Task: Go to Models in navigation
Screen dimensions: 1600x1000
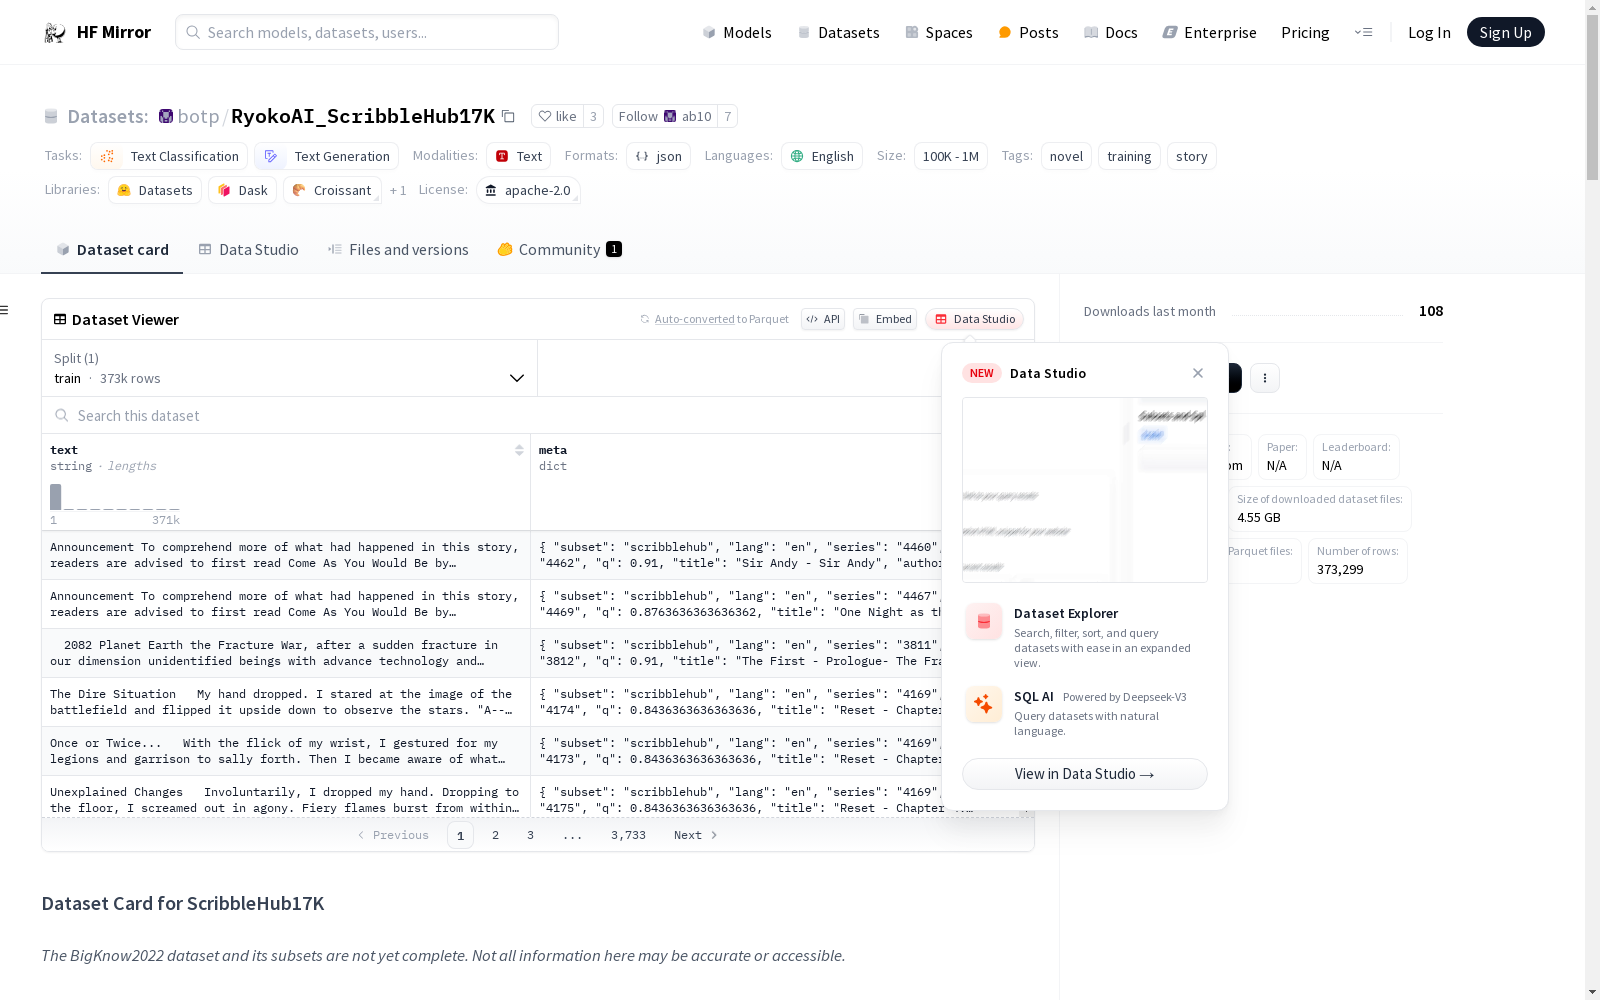Action: (737, 33)
